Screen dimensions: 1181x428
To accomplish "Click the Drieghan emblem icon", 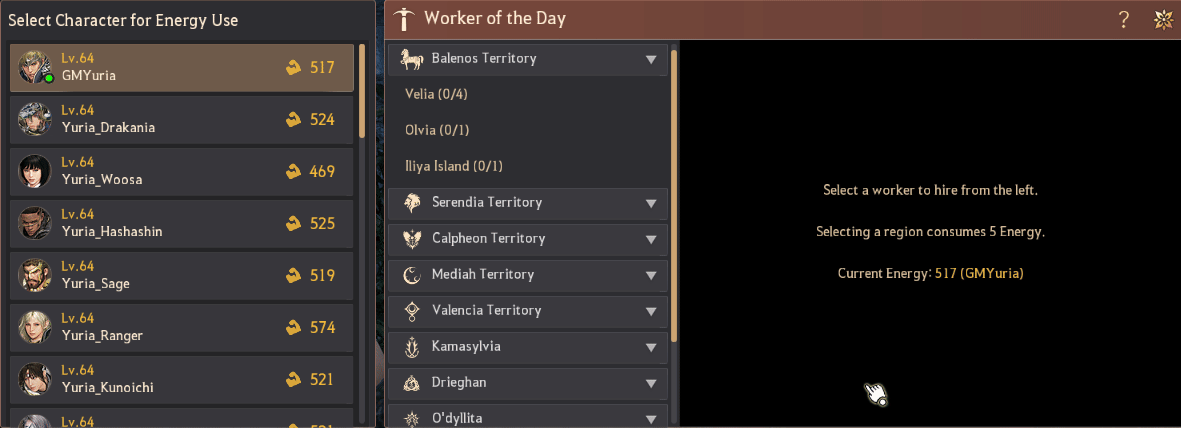I will (x=412, y=383).
